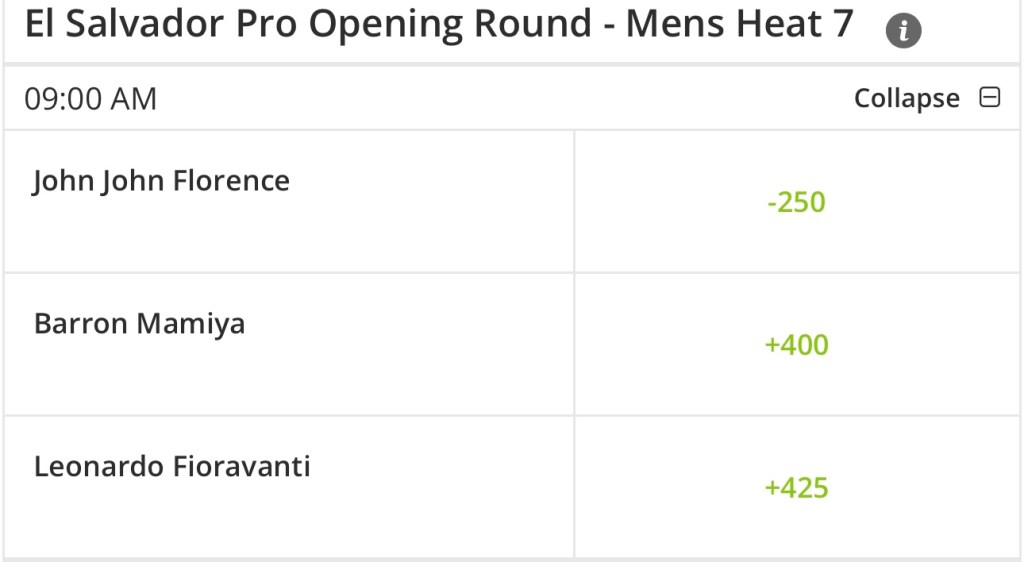1024x562 pixels.
Task: Open Barron Mamiya surfer name
Action: pyautogui.click(x=139, y=324)
